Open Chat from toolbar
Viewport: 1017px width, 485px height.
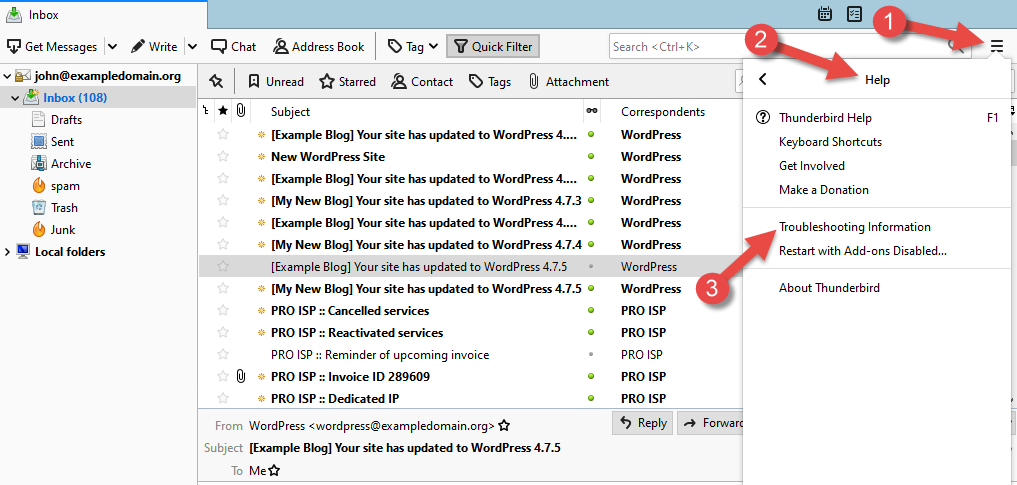233,47
